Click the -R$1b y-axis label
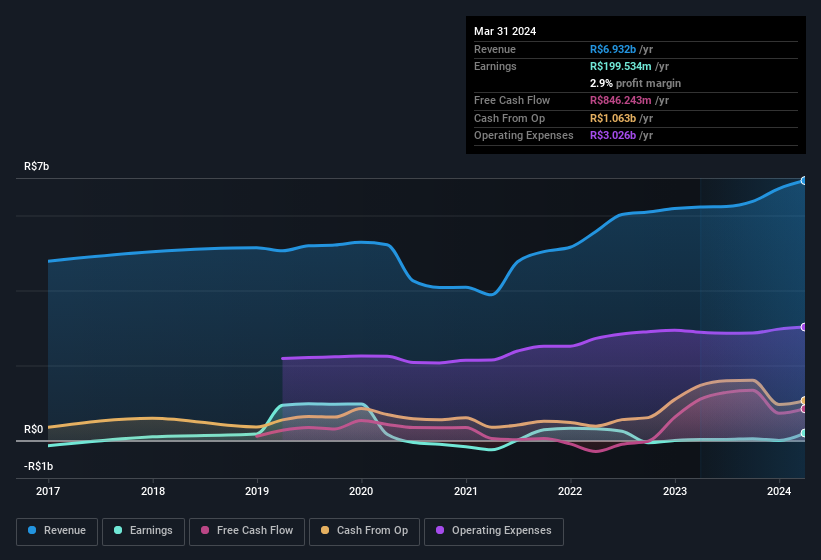The image size is (821, 560). (39, 466)
